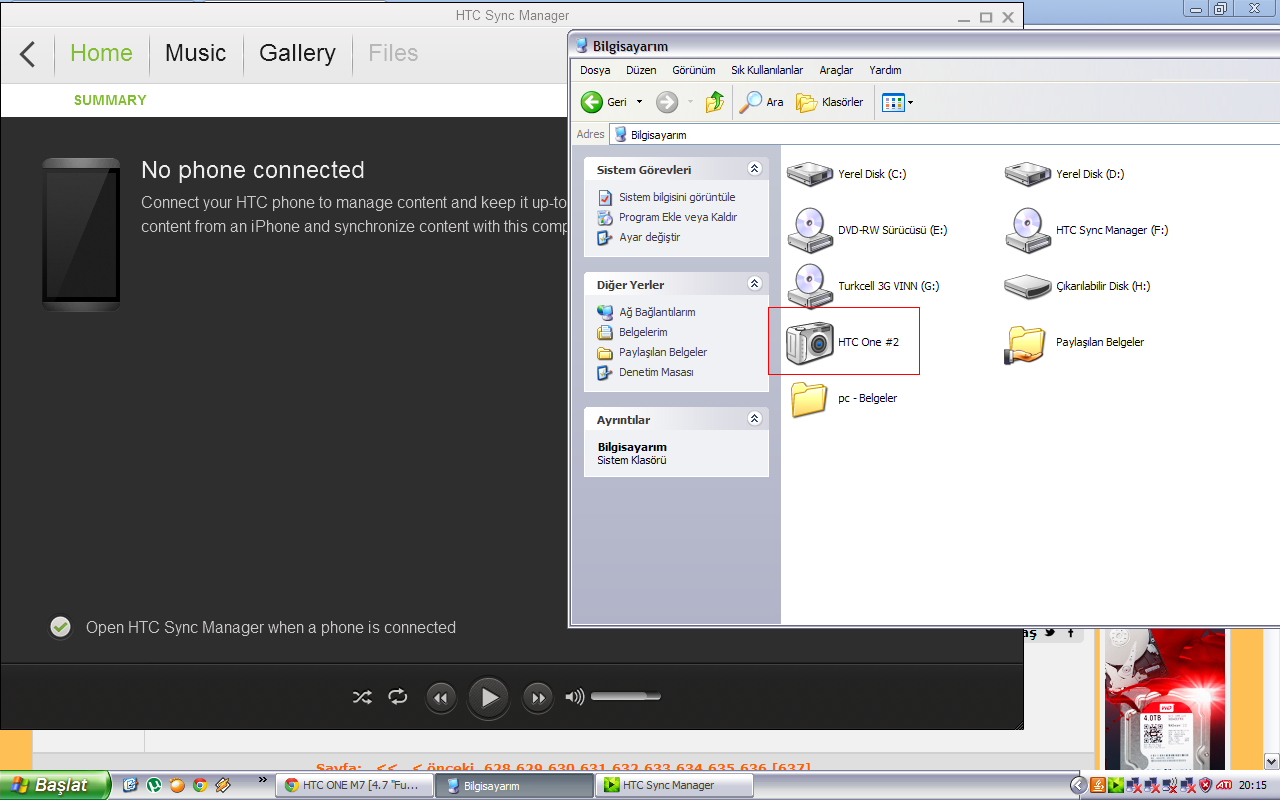
Task: Click 'Program Ekle veya Kaldır' link
Action: (x=678, y=217)
